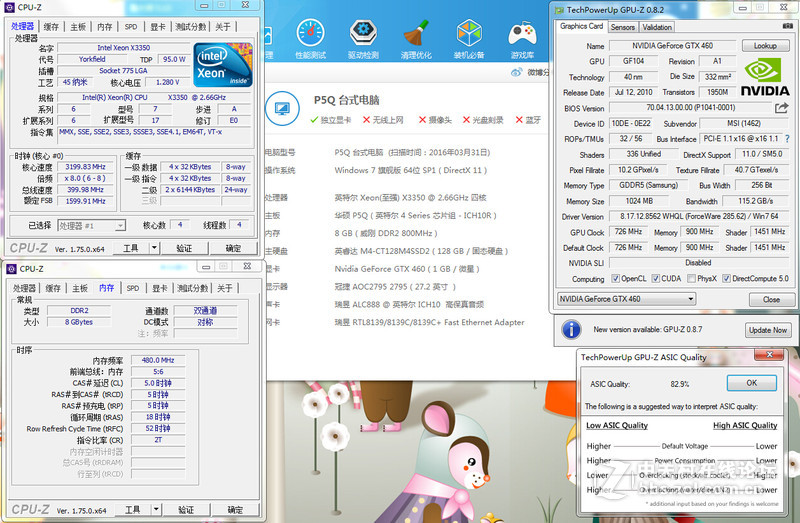
Task: Open 主板 tab in top CPU-Z window
Action: 78,27
